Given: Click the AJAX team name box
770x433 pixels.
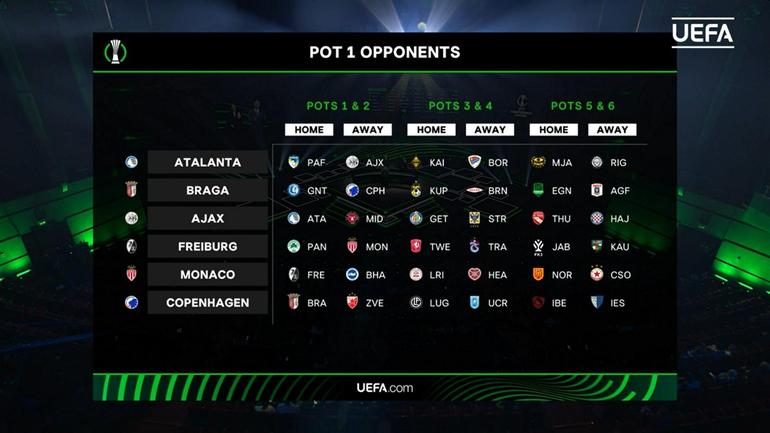Looking at the screenshot, I should pyautogui.click(x=207, y=218).
